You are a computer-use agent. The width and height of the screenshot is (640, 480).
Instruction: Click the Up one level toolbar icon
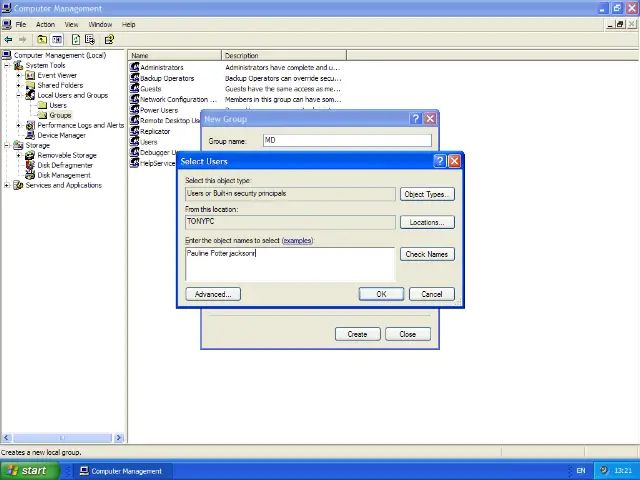[x=41, y=40]
